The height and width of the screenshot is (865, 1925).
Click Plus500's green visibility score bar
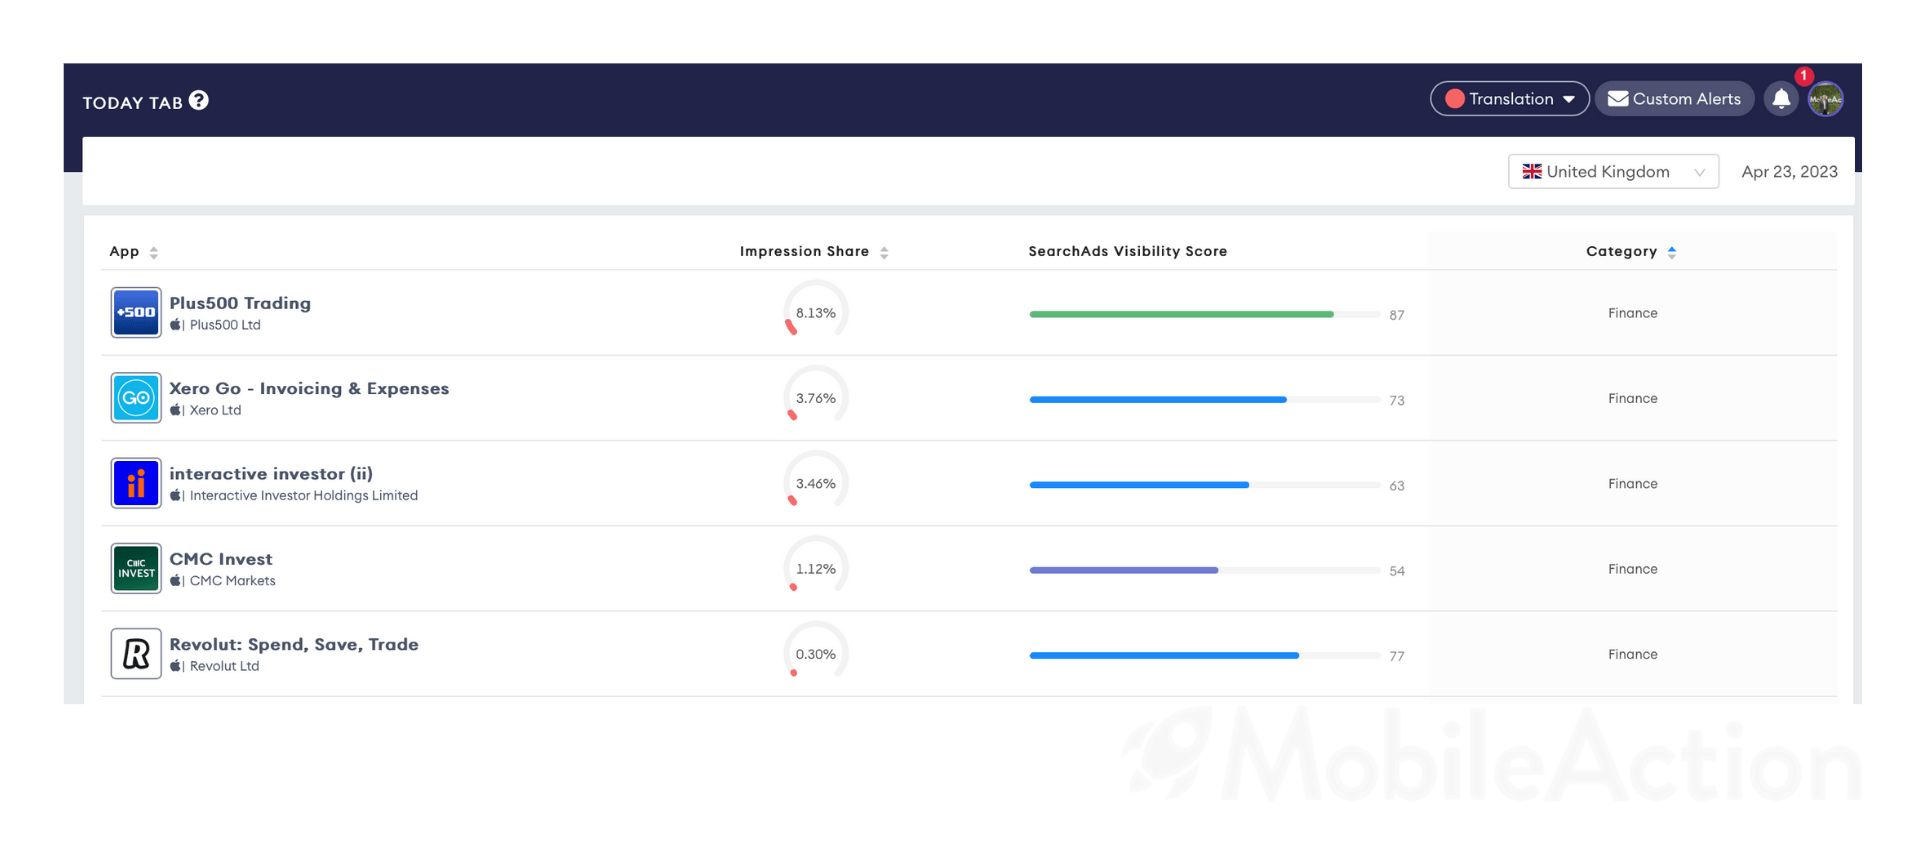1181,314
